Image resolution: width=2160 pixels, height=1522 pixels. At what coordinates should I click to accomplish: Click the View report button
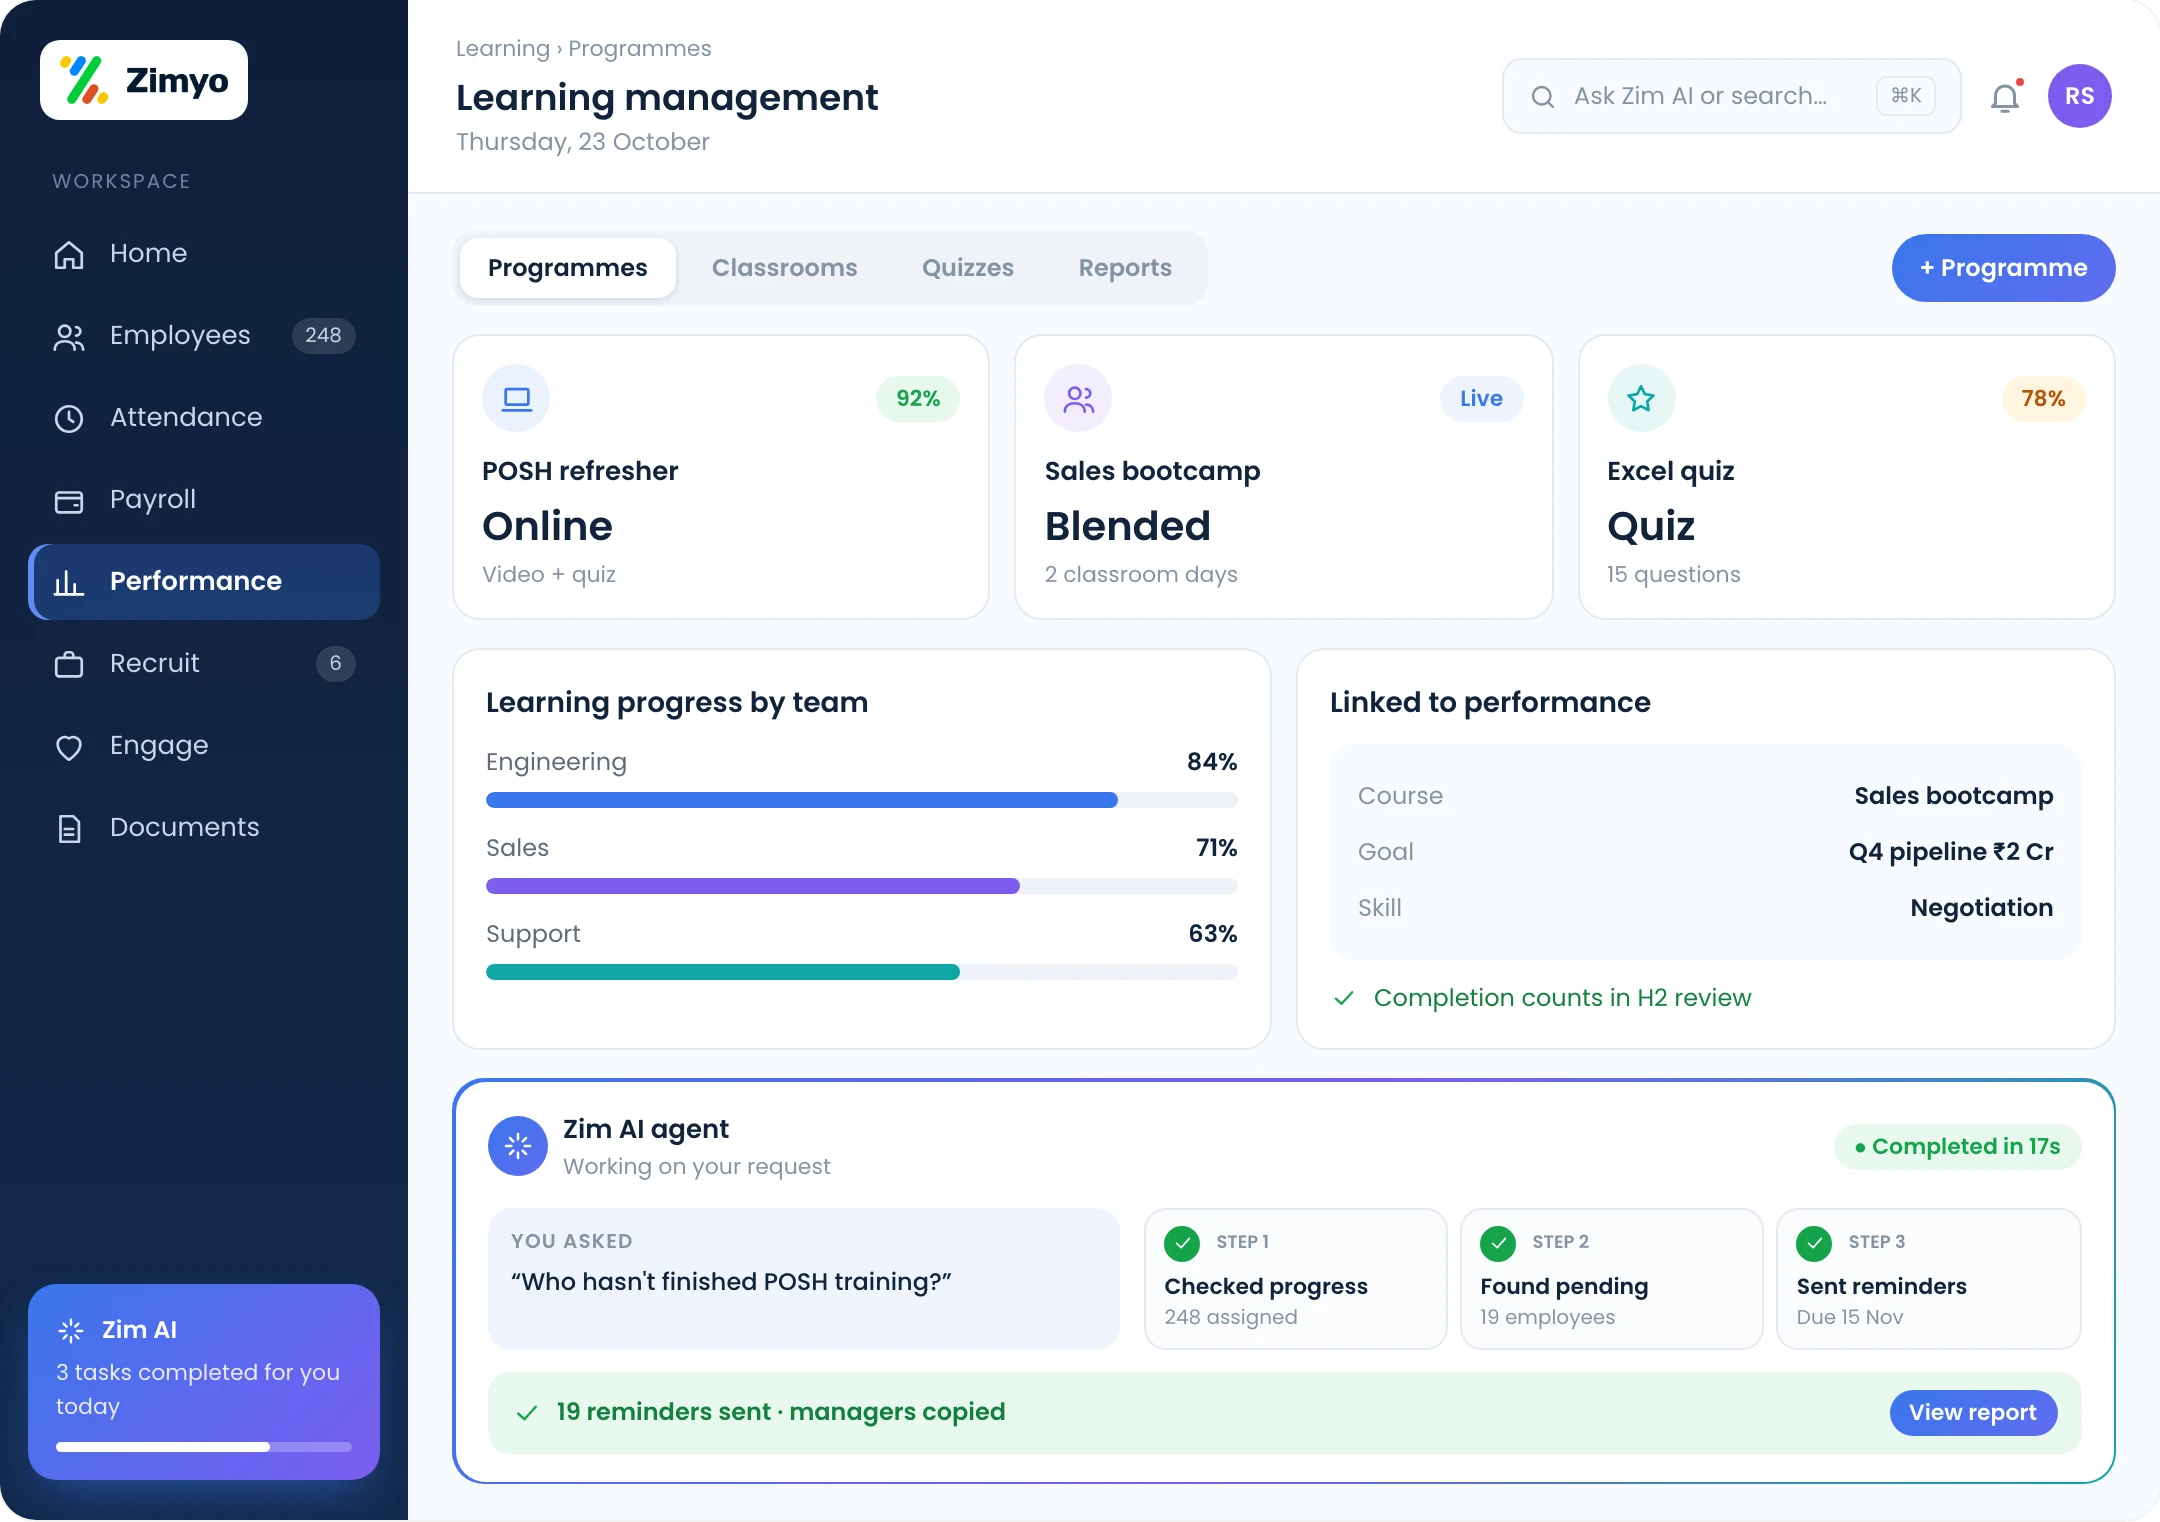1973,1412
